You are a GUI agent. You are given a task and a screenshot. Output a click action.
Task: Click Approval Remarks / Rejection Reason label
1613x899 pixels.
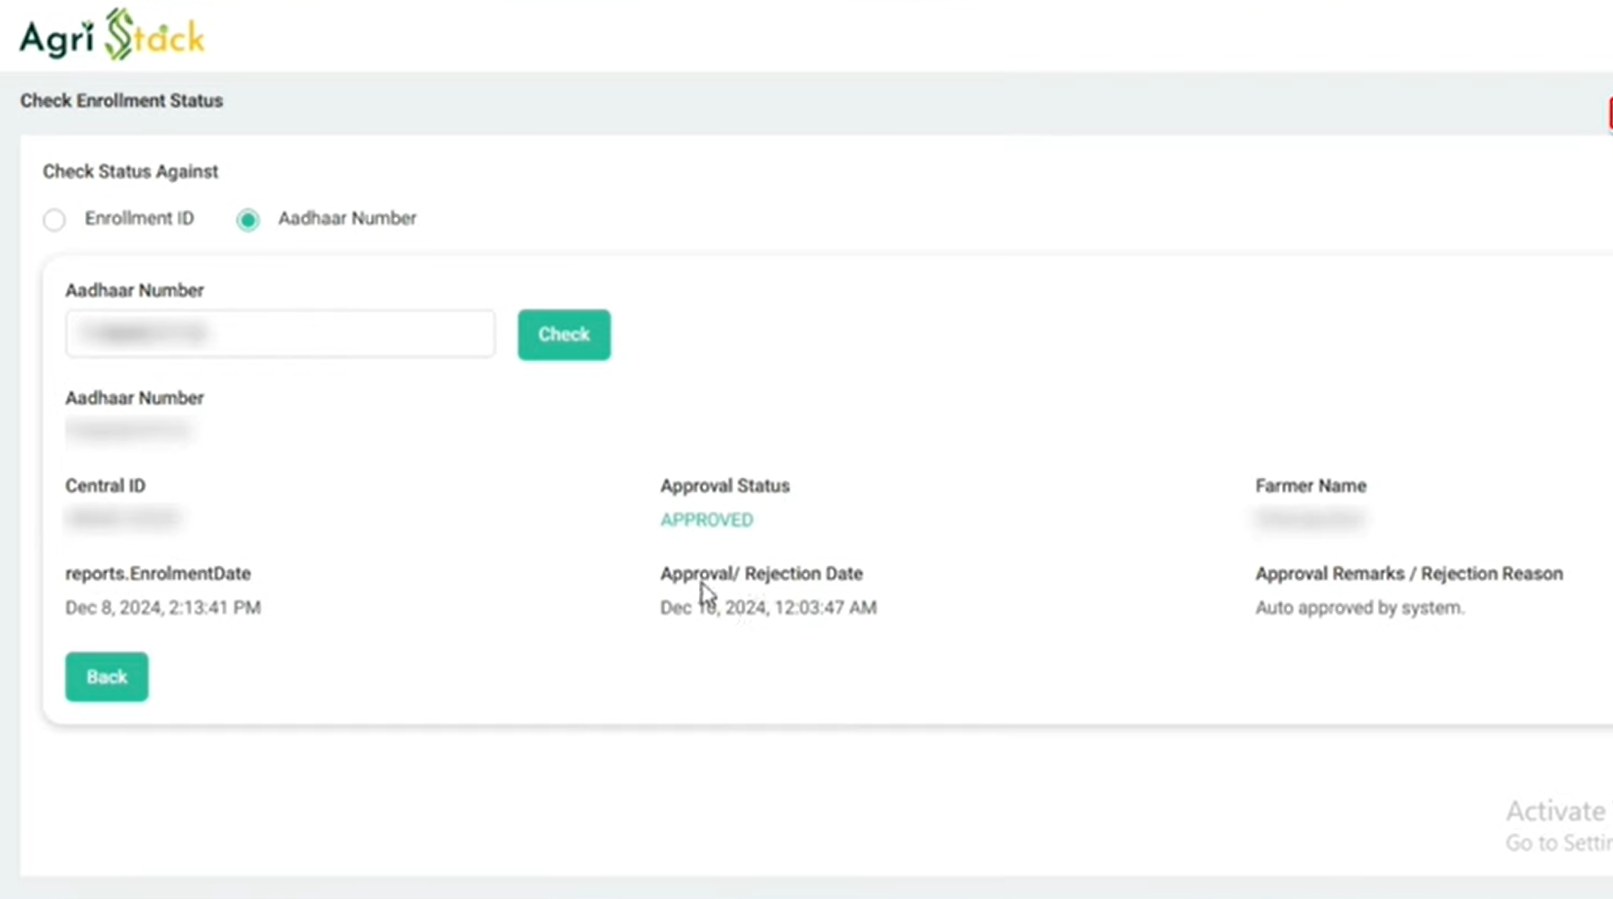1408,574
